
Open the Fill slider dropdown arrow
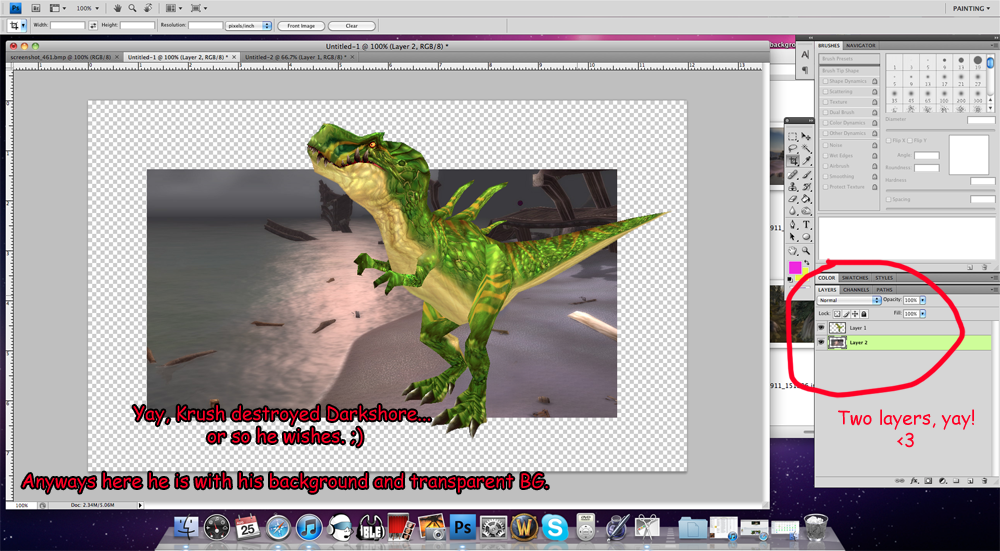click(922, 314)
